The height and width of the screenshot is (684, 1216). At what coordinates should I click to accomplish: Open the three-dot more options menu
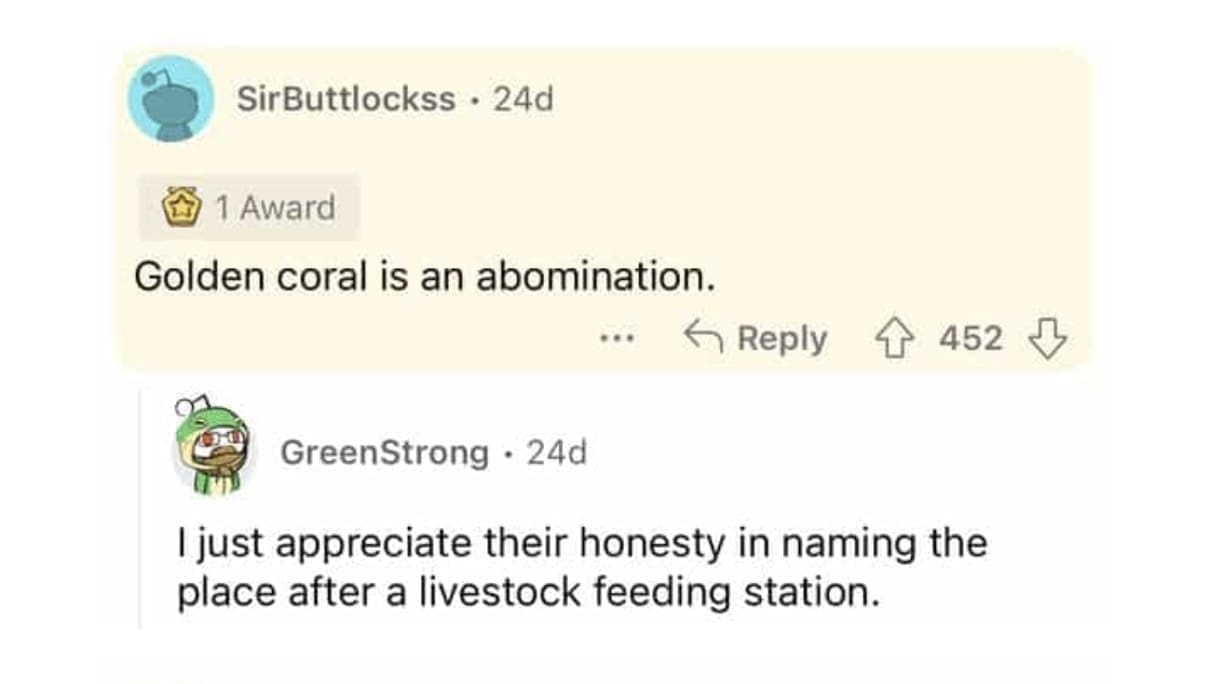[618, 339]
